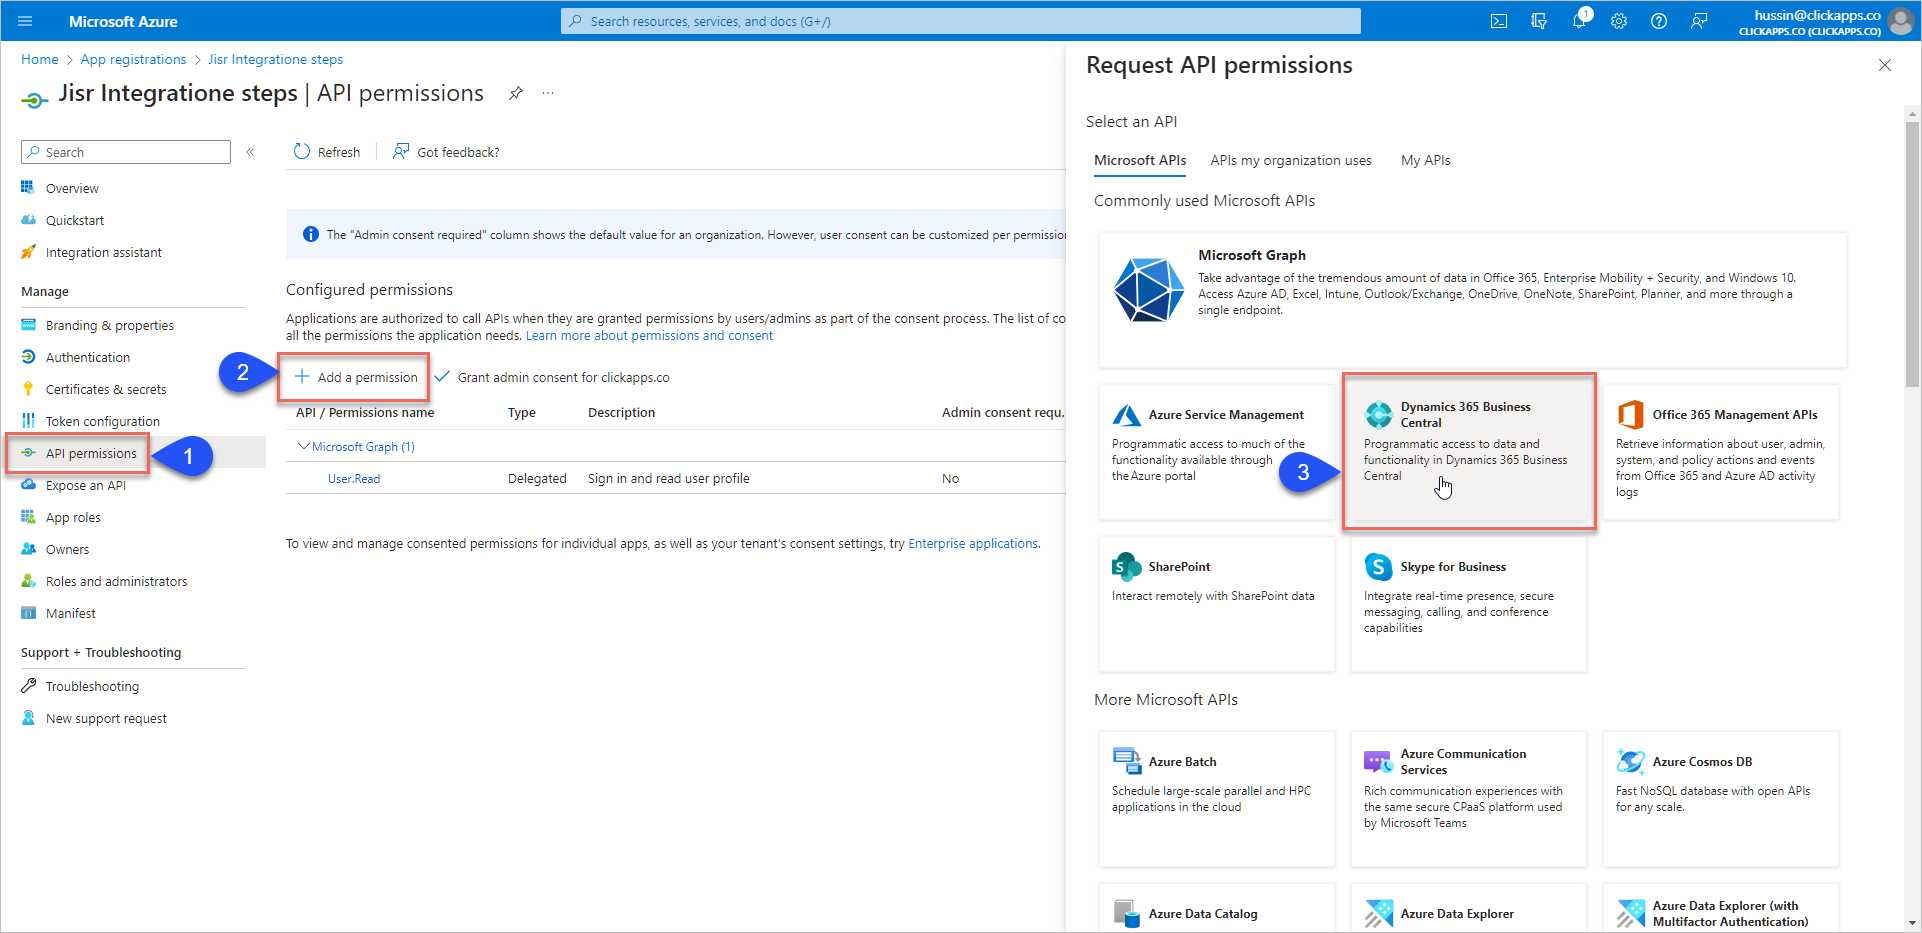The width and height of the screenshot is (1922, 933).
Task: Select the Microsoft Graph API tile
Action: 1471,300
